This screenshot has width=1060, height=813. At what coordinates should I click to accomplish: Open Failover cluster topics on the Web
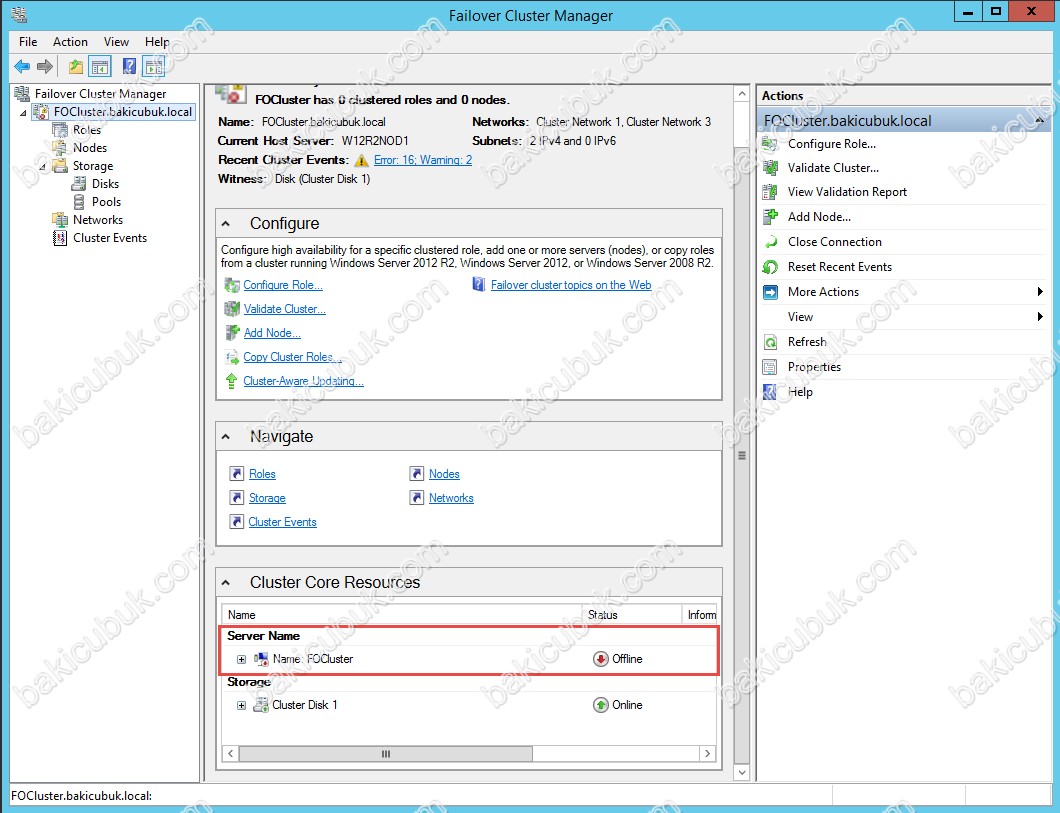click(571, 285)
